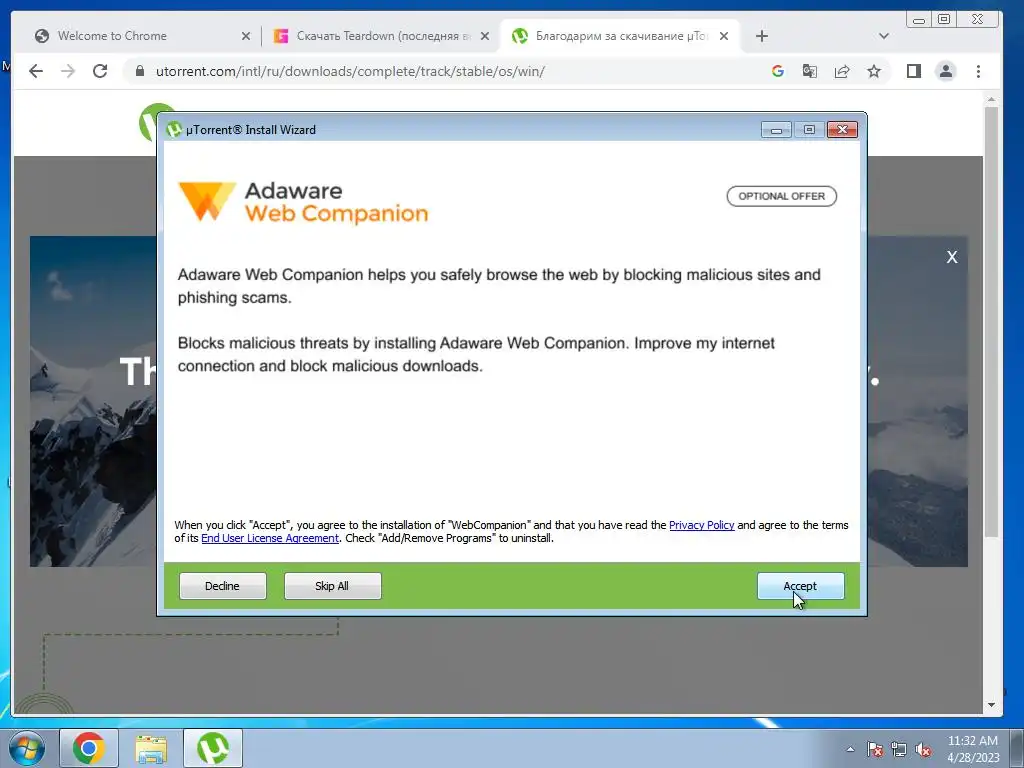Image resolution: width=1024 pixels, height=768 pixels.
Task: Toggle the Chrome side panel
Action: point(914,71)
